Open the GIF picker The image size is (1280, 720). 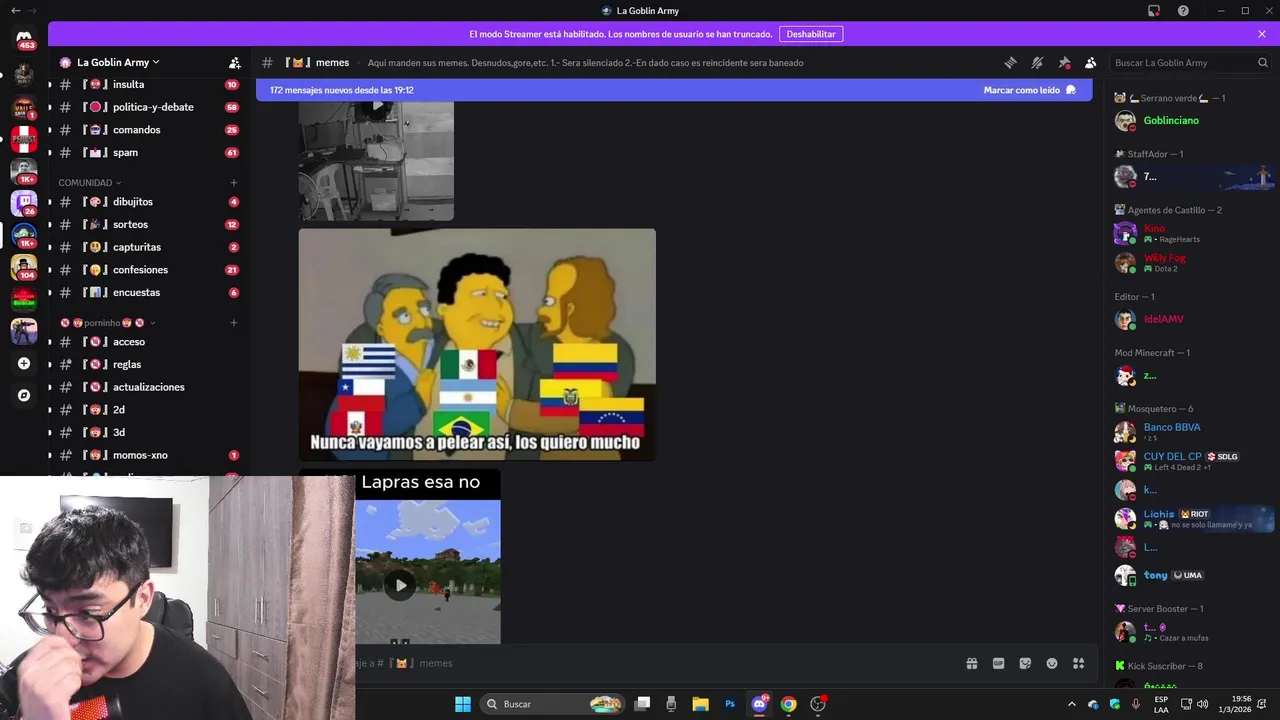click(x=998, y=663)
